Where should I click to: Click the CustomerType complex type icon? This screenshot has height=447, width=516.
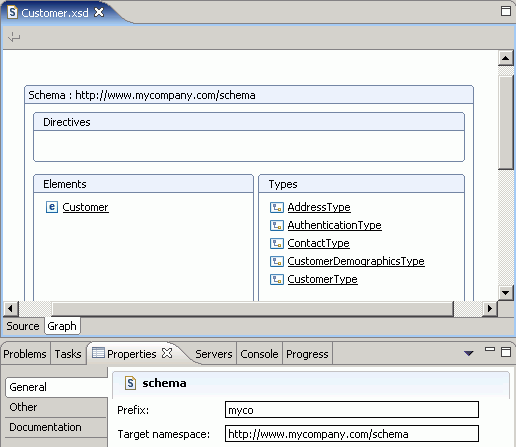tap(277, 279)
